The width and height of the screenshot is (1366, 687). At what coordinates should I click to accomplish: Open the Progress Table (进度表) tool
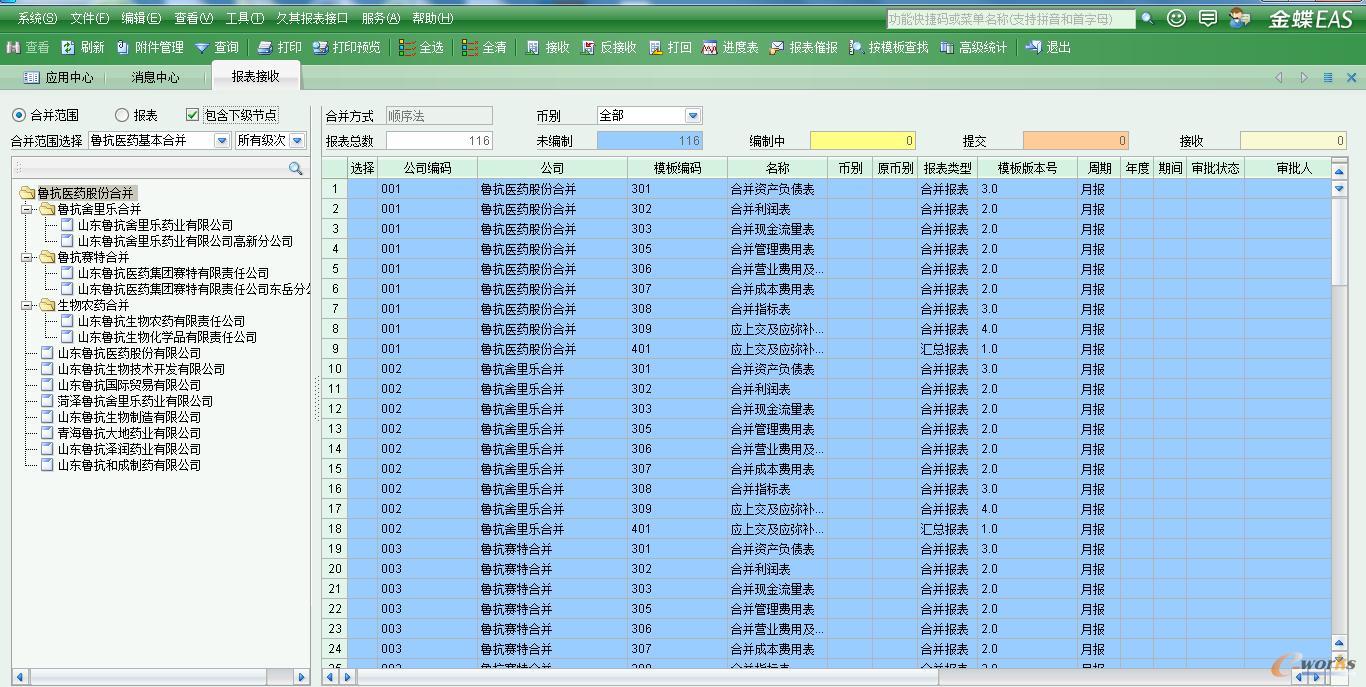pos(710,47)
